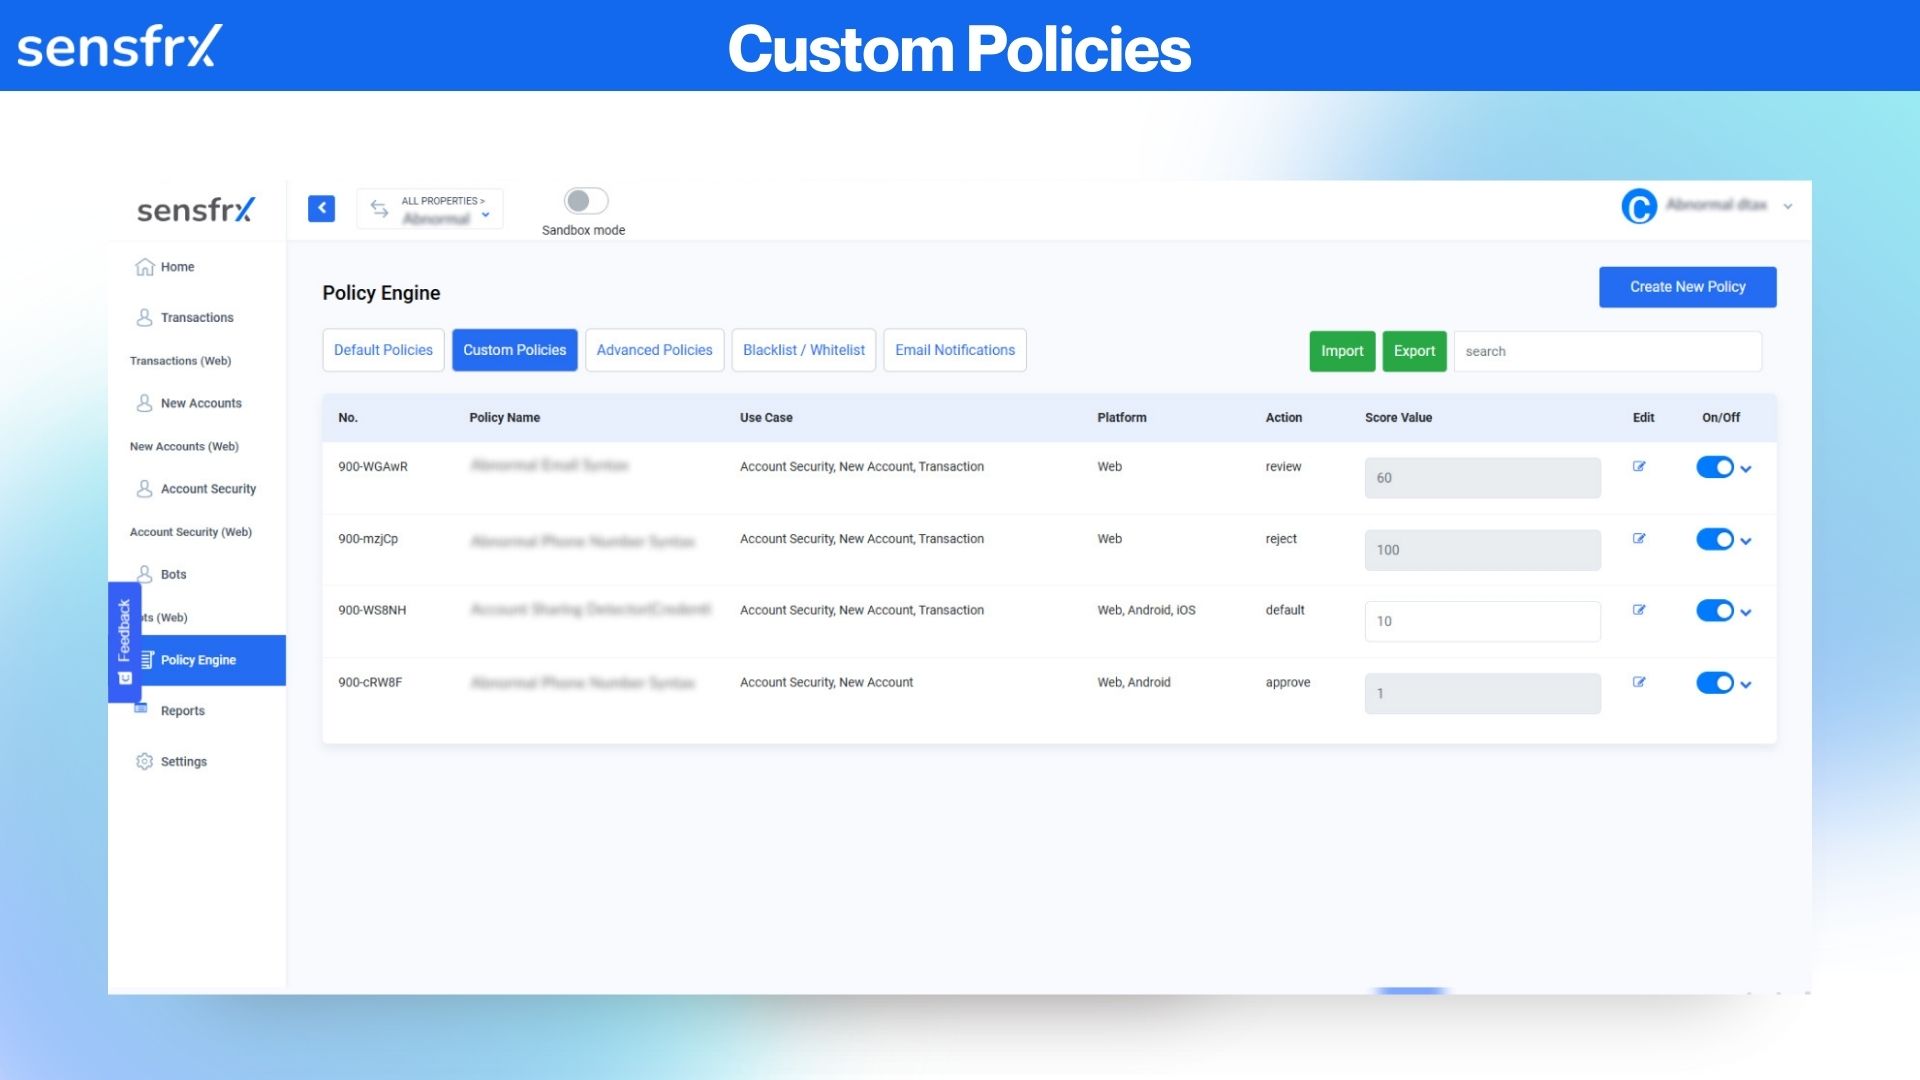The width and height of the screenshot is (1920, 1080).
Task: Expand options chevron beside 900-WS8NH toggle
Action: pos(1746,611)
